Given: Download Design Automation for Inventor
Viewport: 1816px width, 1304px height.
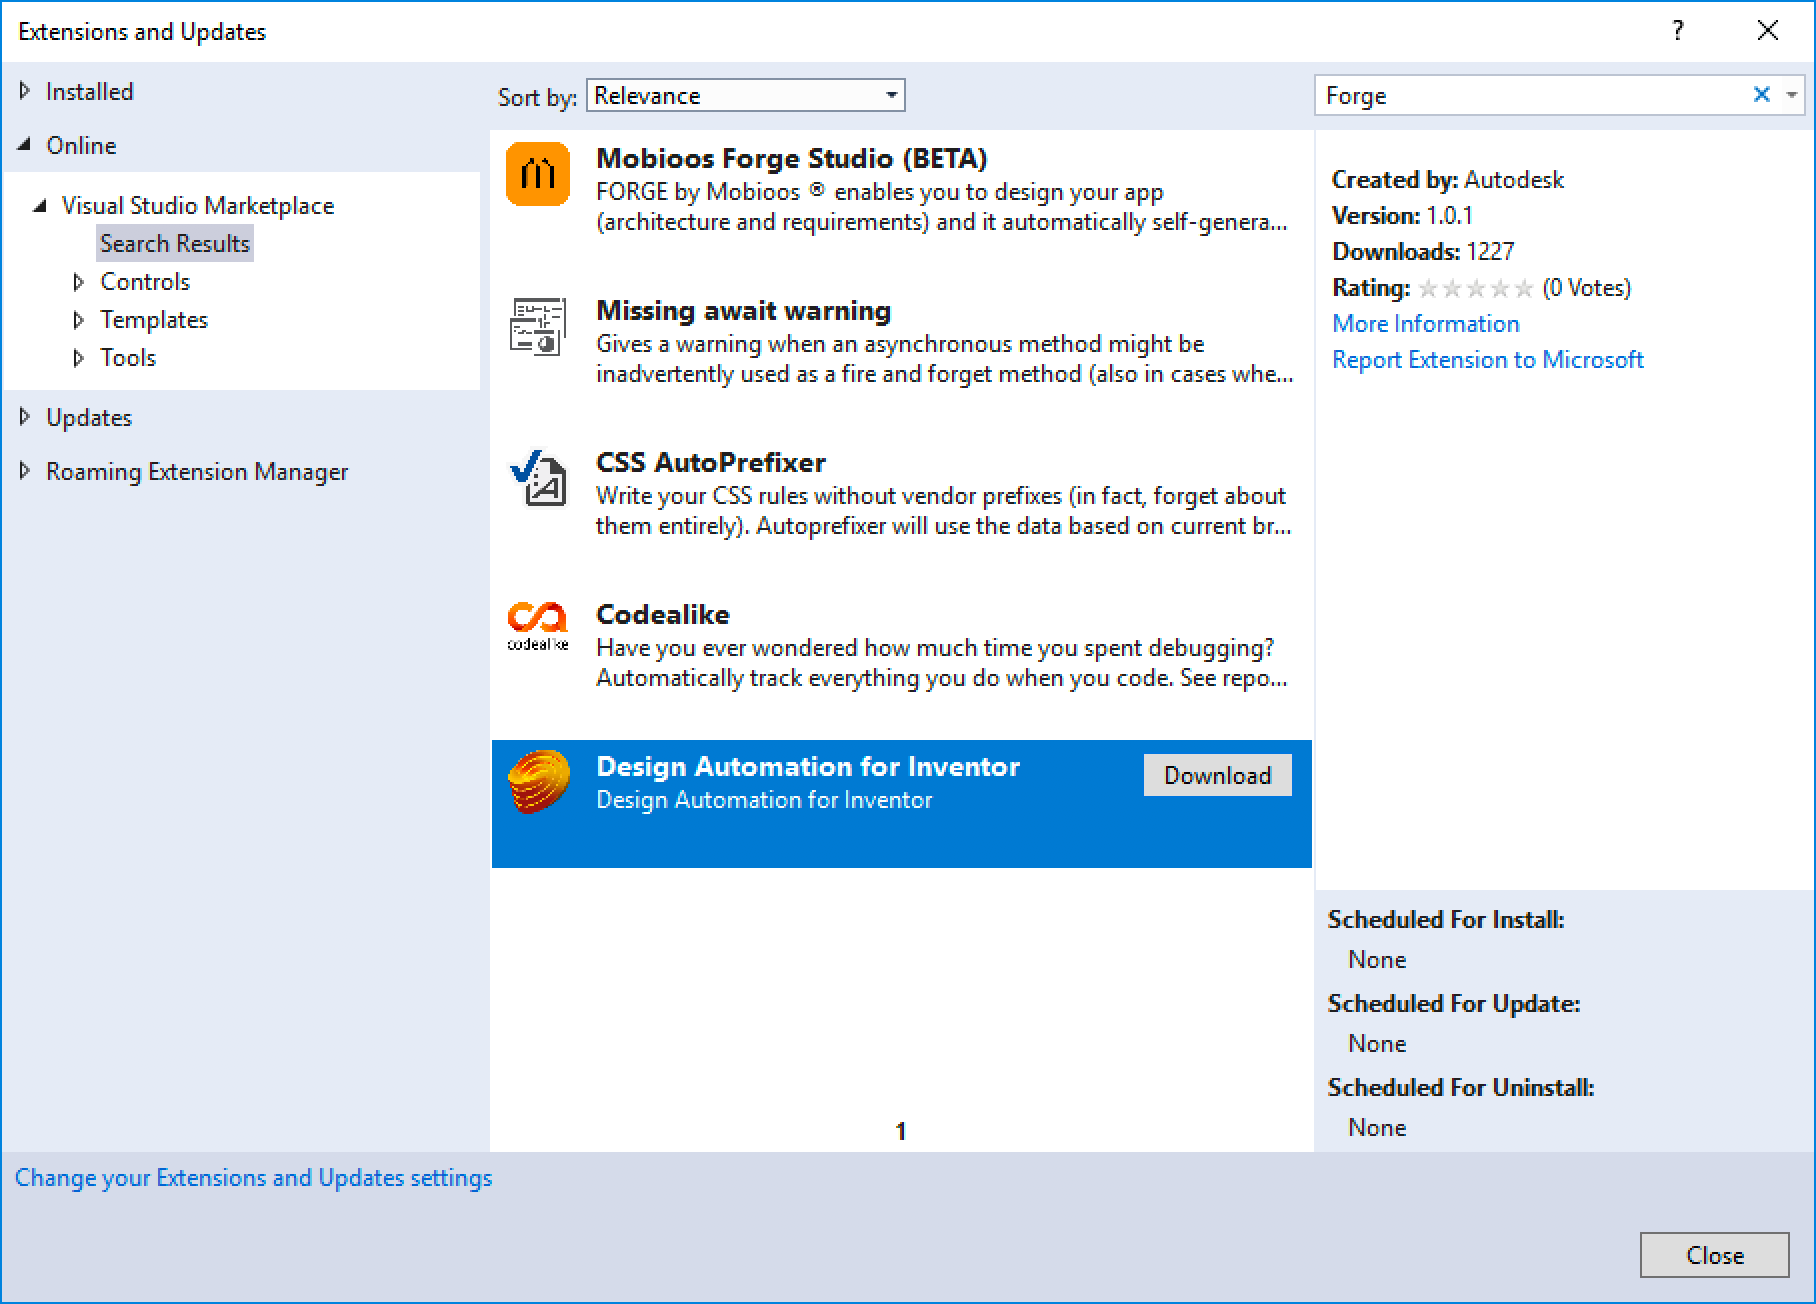Looking at the screenshot, I should click(1217, 775).
